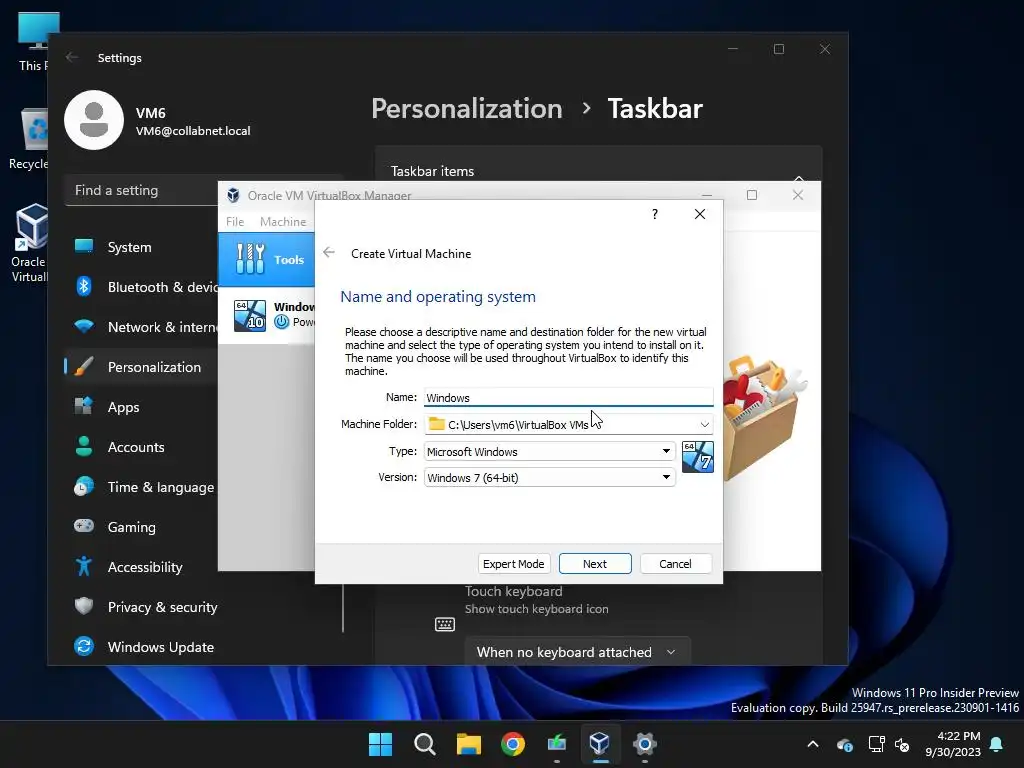The width and height of the screenshot is (1024, 768).
Task: Focus the virtual machine Name field
Action: coord(568,397)
